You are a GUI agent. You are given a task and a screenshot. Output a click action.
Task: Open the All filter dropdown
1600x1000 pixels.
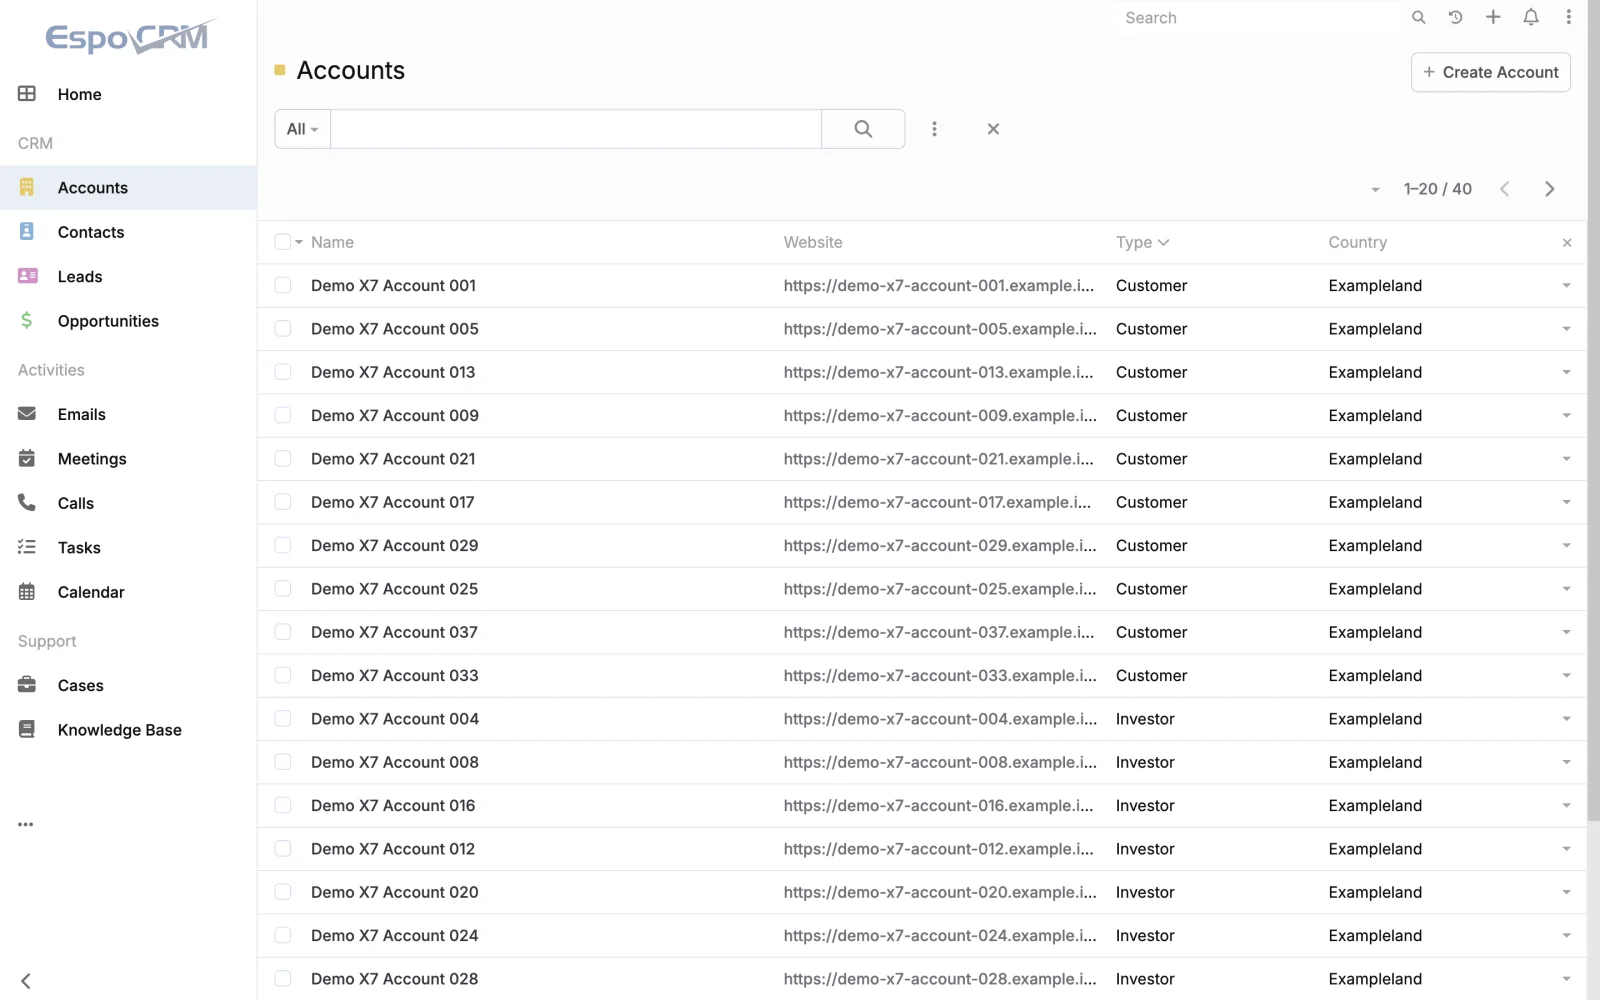click(x=303, y=129)
